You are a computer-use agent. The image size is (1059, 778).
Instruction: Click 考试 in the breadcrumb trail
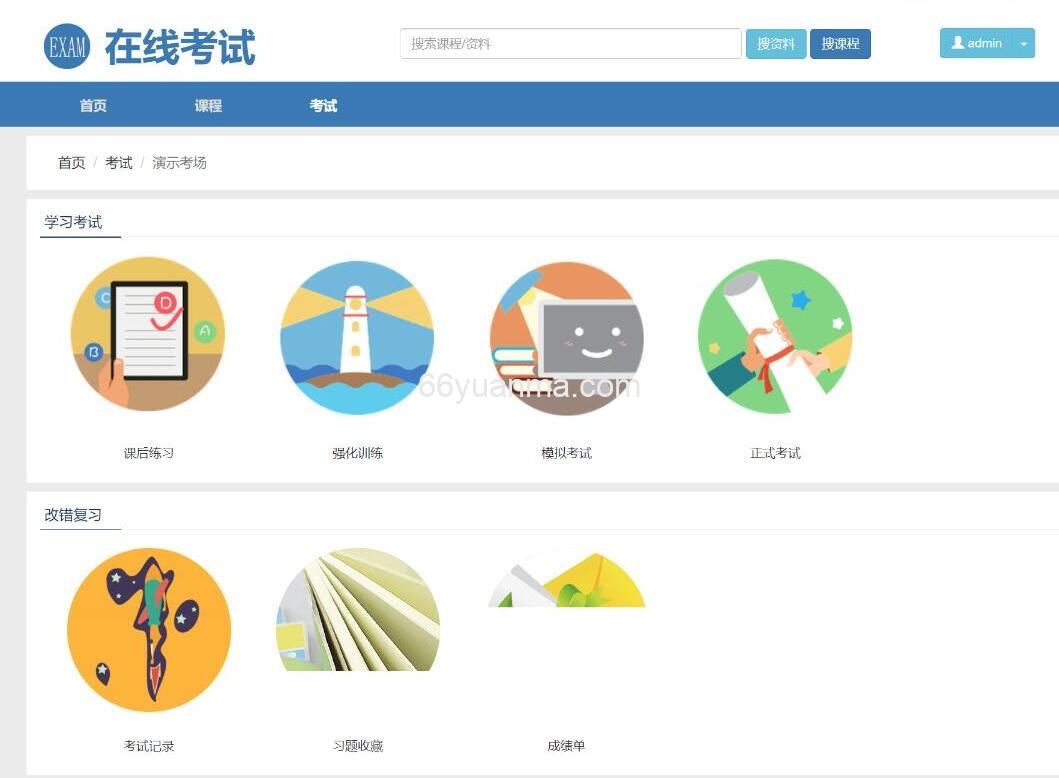[118, 162]
